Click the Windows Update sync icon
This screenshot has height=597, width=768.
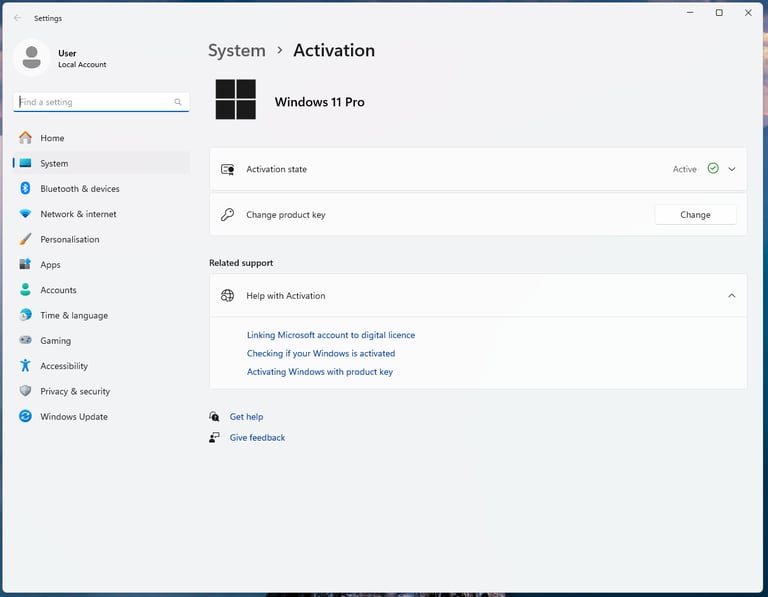tap(25, 416)
